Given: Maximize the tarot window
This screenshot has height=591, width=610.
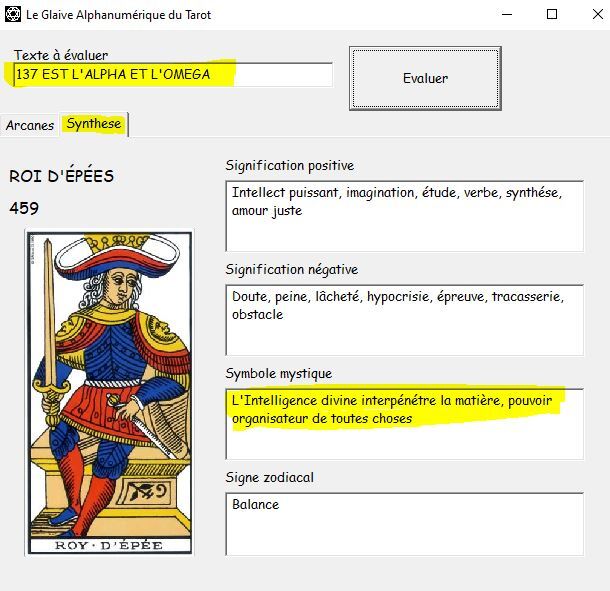Looking at the screenshot, I should [x=552, y=14].
